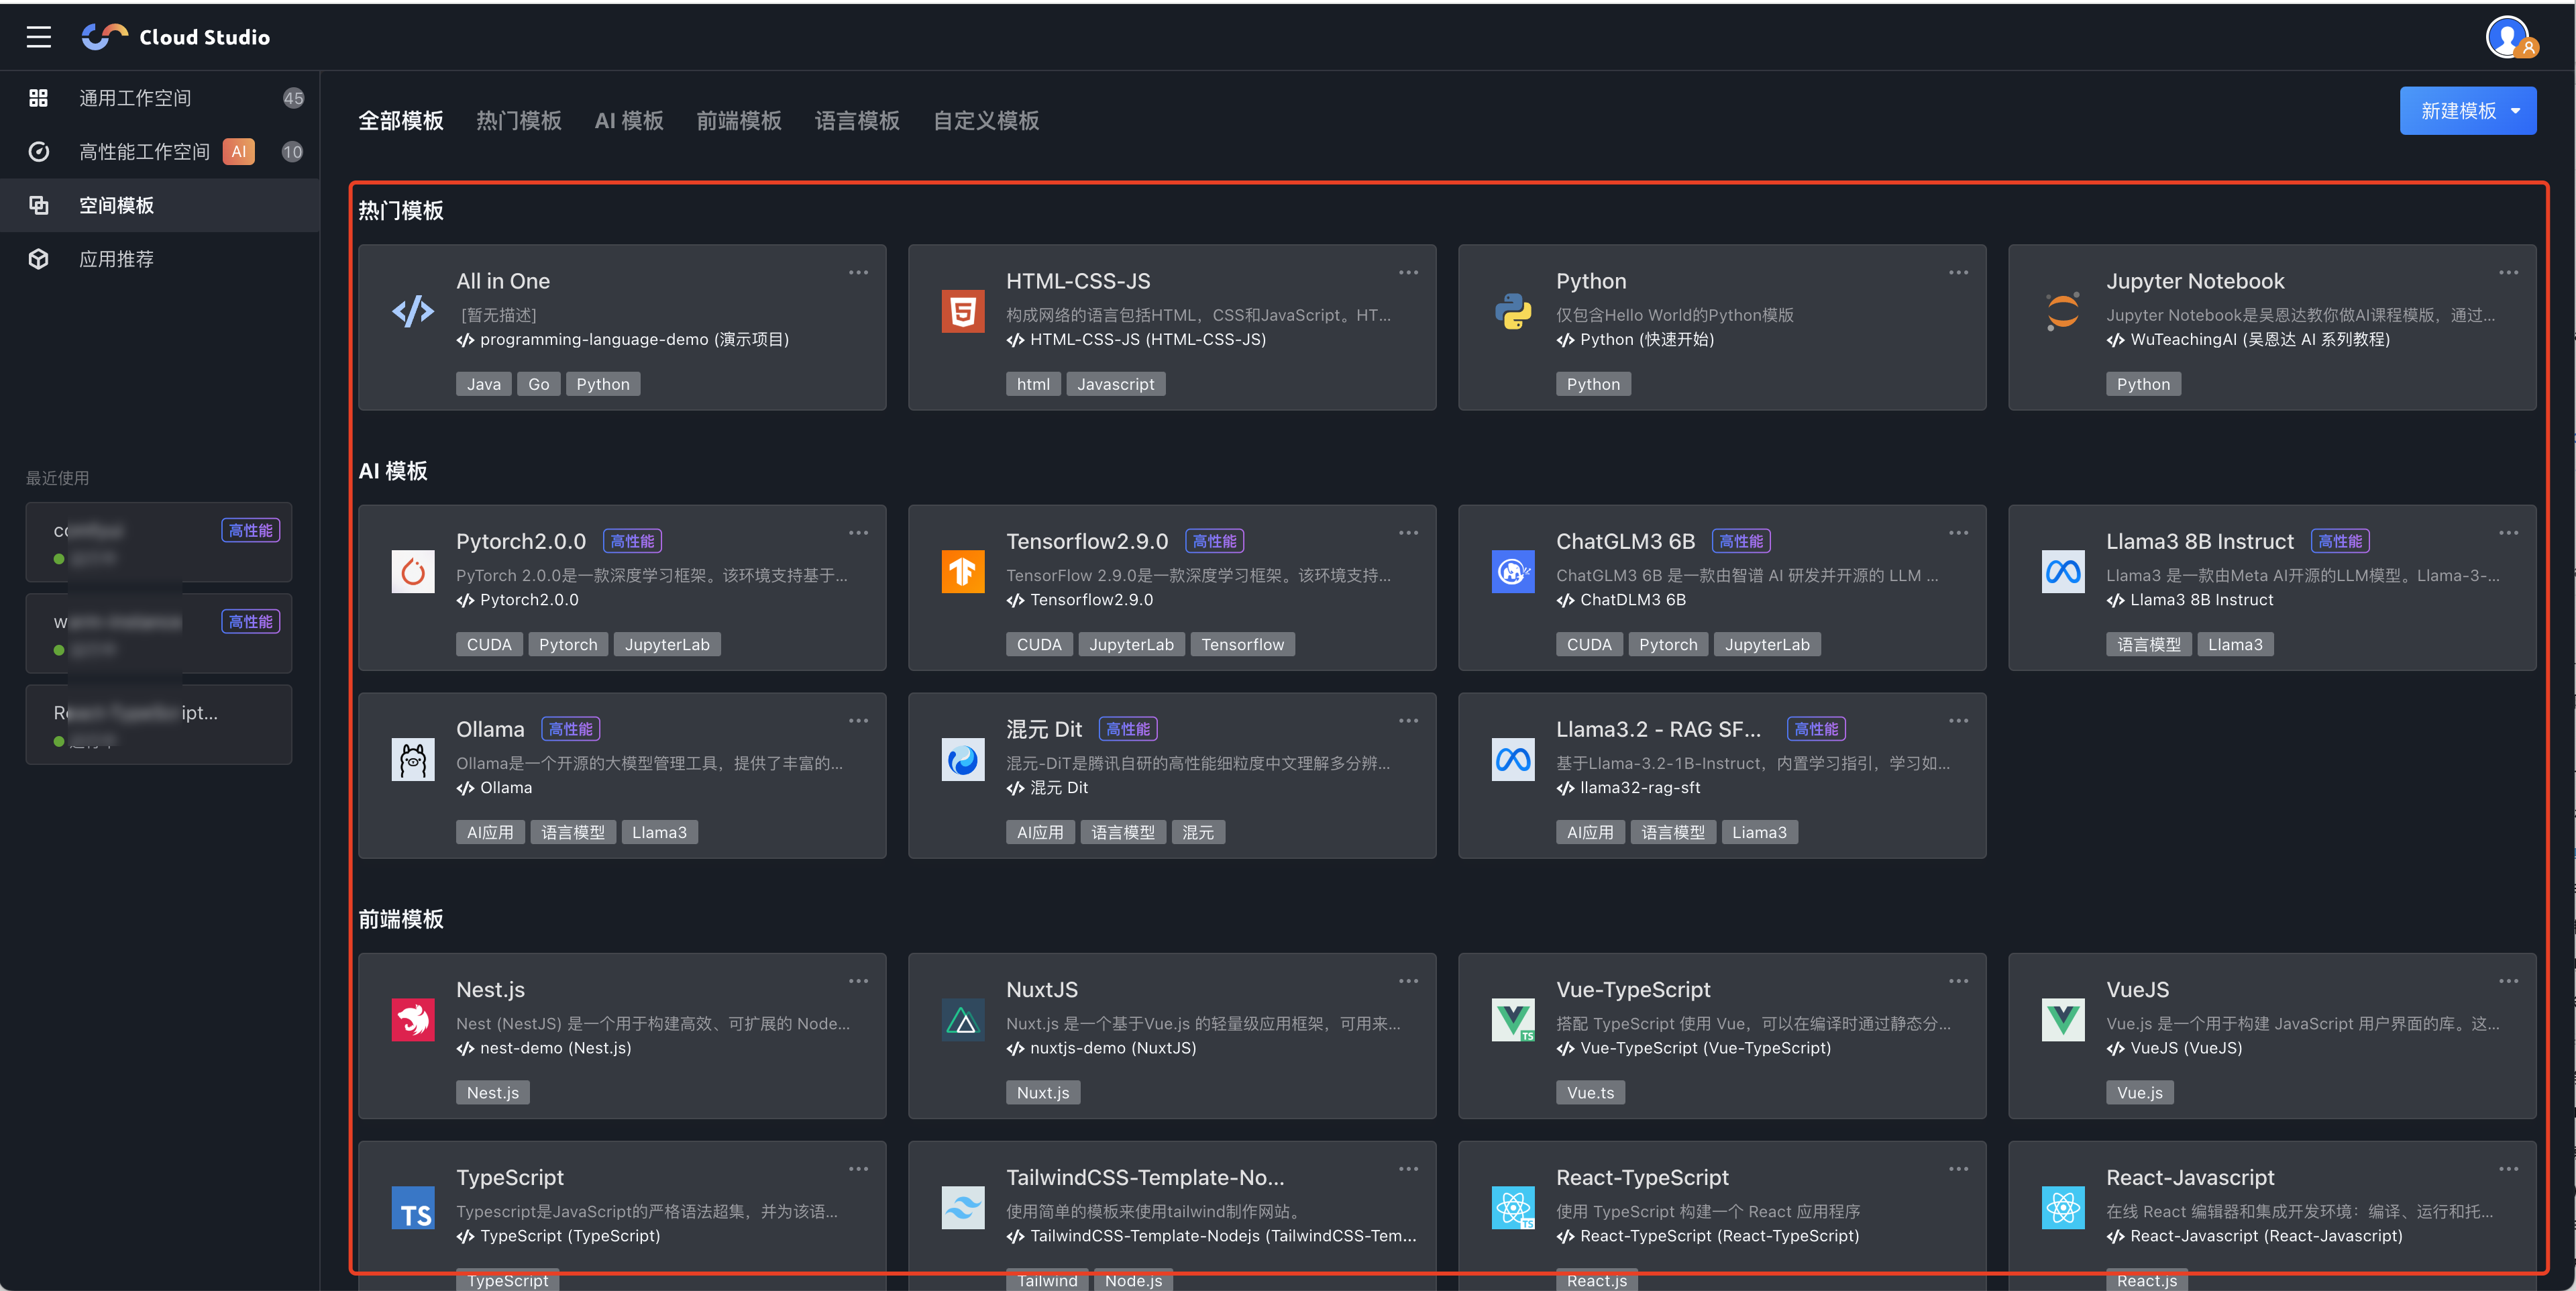Open 通用工作空间 in sidebar

135,98
